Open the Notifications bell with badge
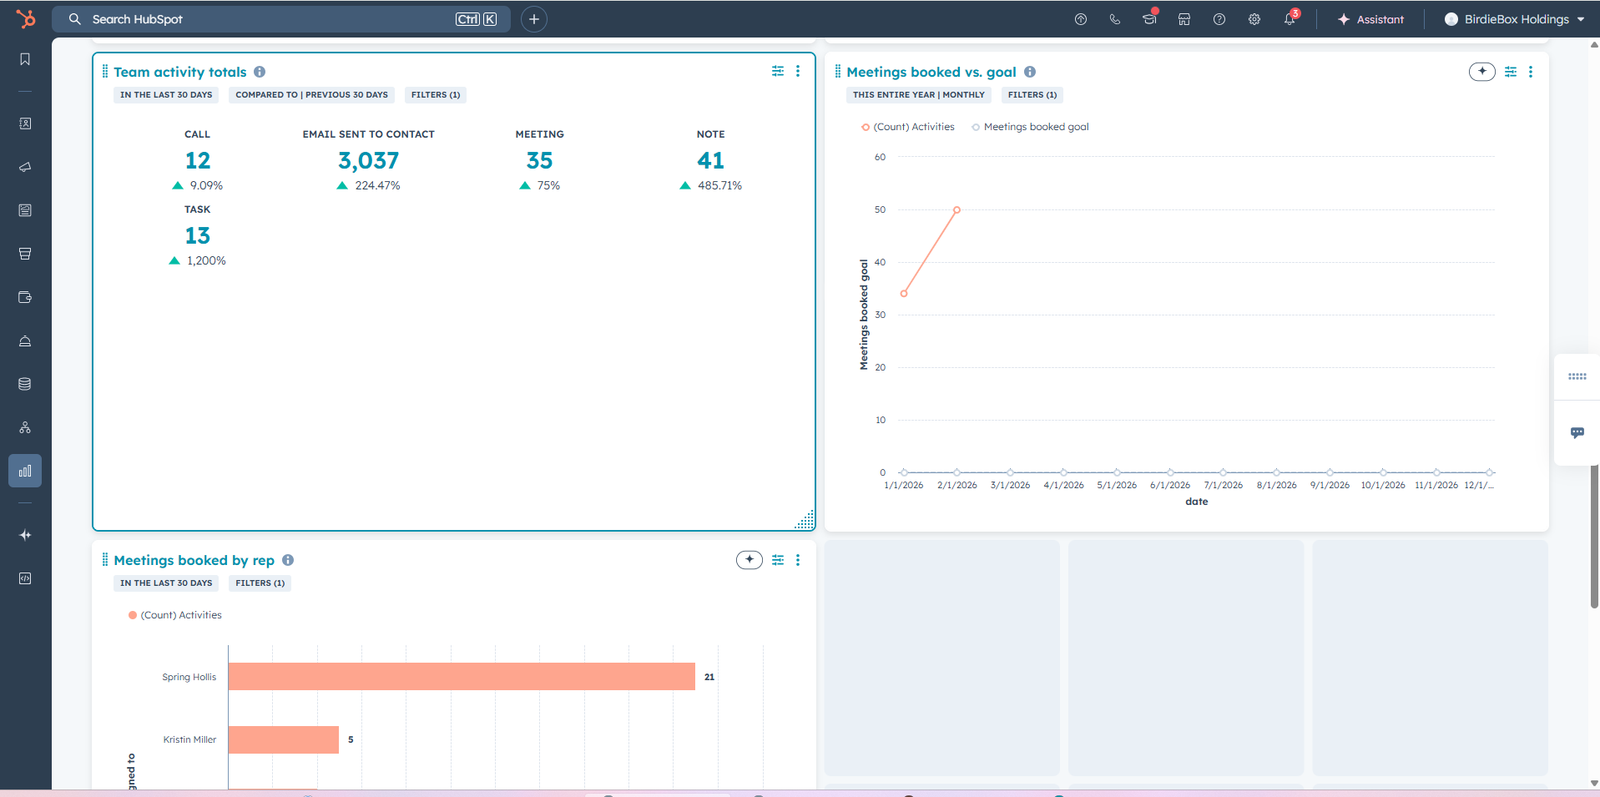1600x797 pixels. click(1291, 18)
